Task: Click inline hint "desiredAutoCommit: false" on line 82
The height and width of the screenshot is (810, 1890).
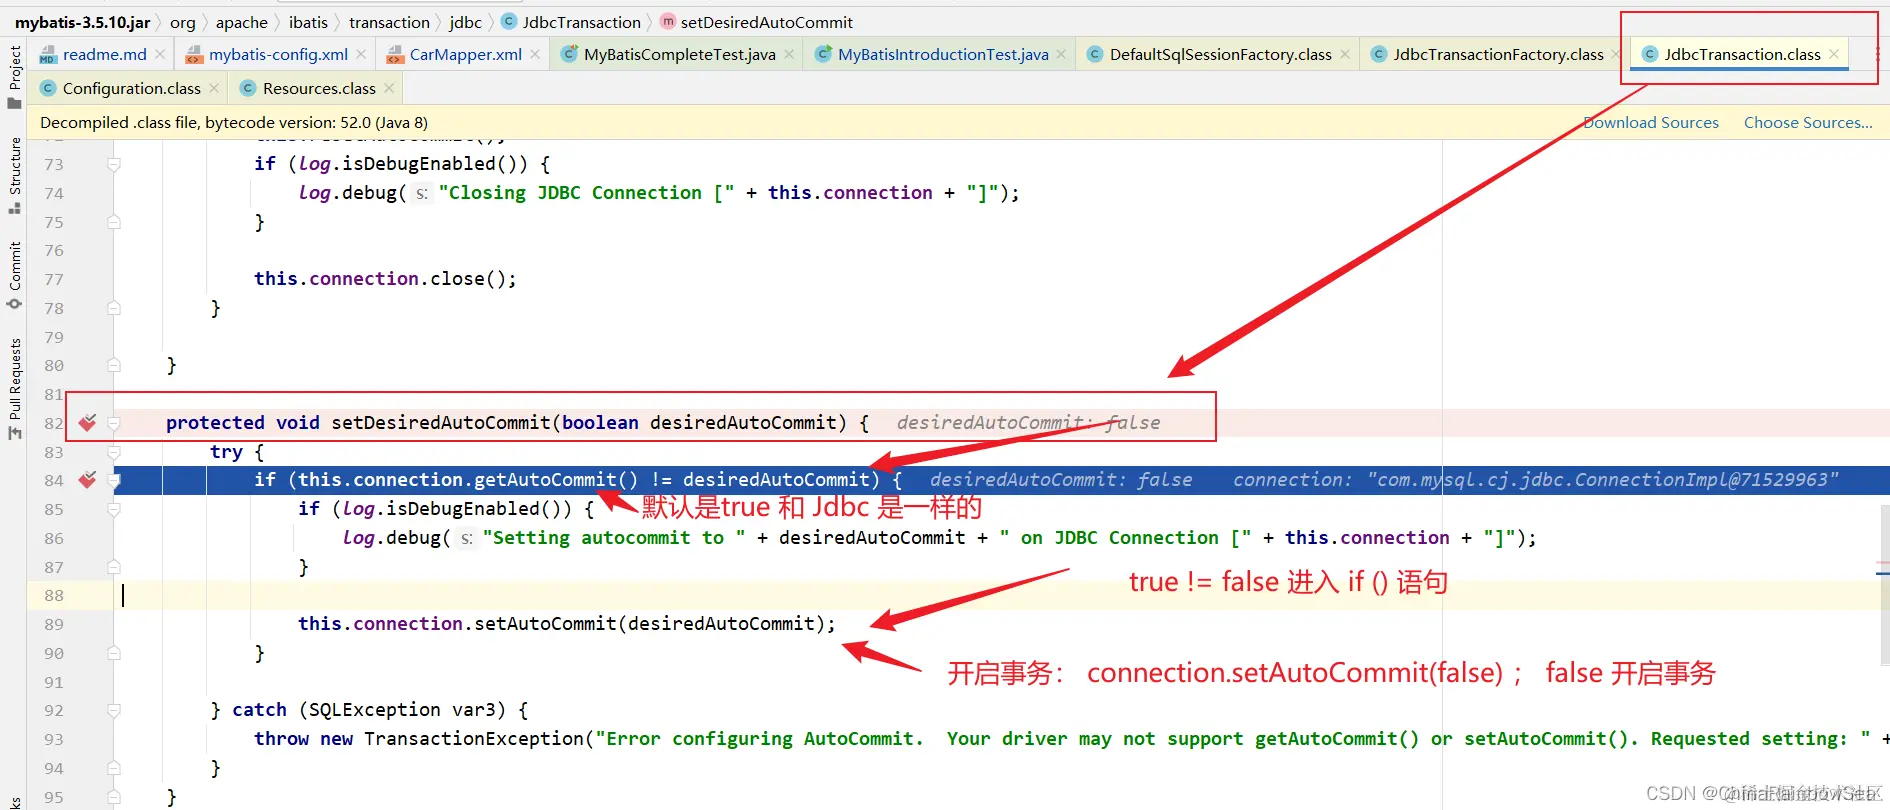Action: click(1028, 423)
